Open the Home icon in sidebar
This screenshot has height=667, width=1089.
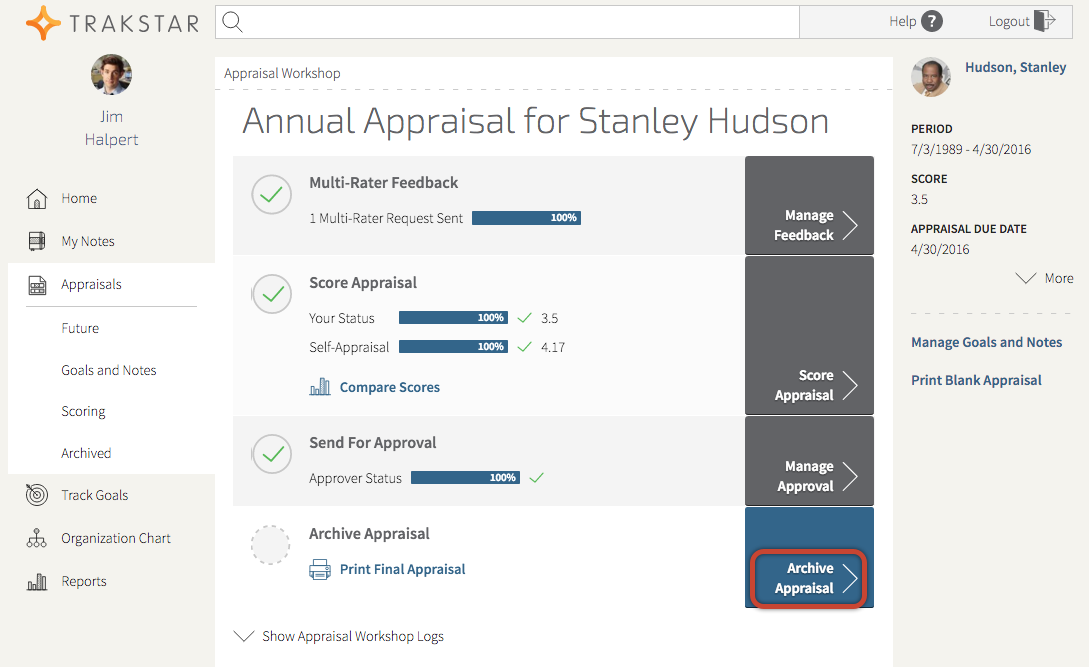coord(37,198)
